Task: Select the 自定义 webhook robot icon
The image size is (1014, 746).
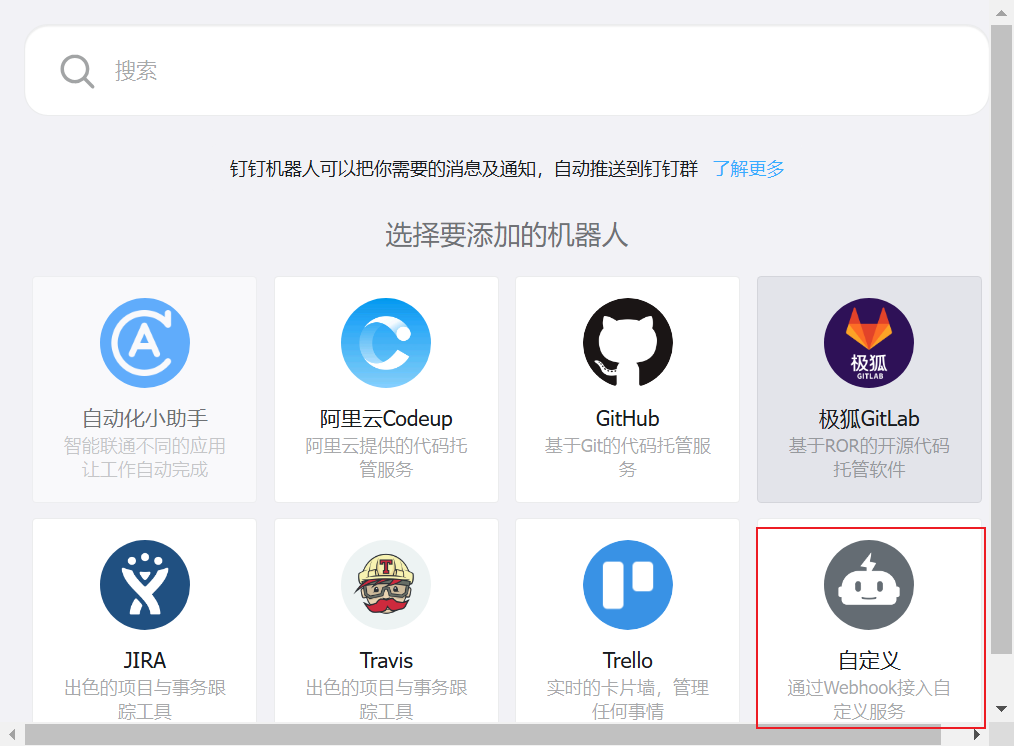Action: pyautogui.click(x=868, y=584)
